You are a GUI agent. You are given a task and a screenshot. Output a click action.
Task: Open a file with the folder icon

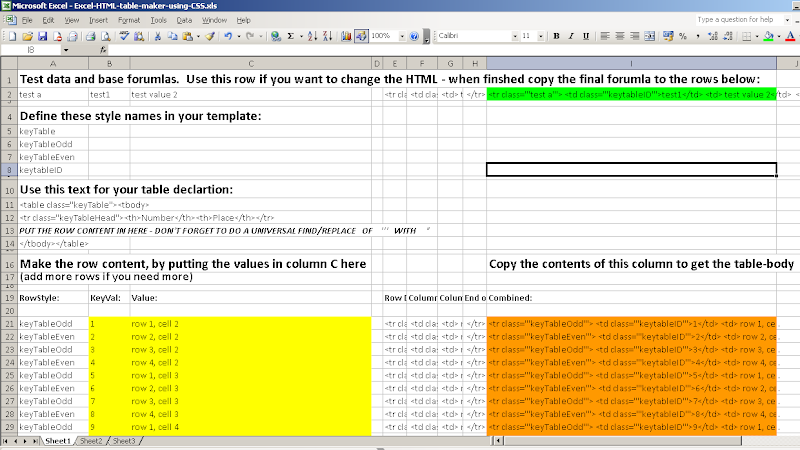click(x=28, y=36)
